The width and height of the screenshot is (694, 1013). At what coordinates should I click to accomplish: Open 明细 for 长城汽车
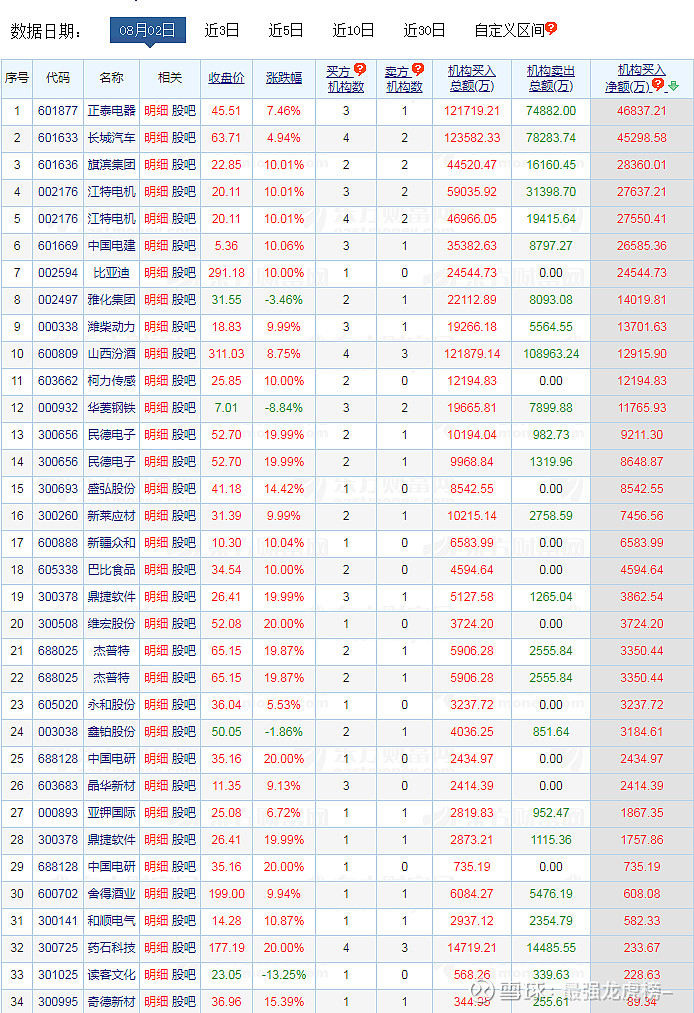pyautogui.click(x=156, y=138)
